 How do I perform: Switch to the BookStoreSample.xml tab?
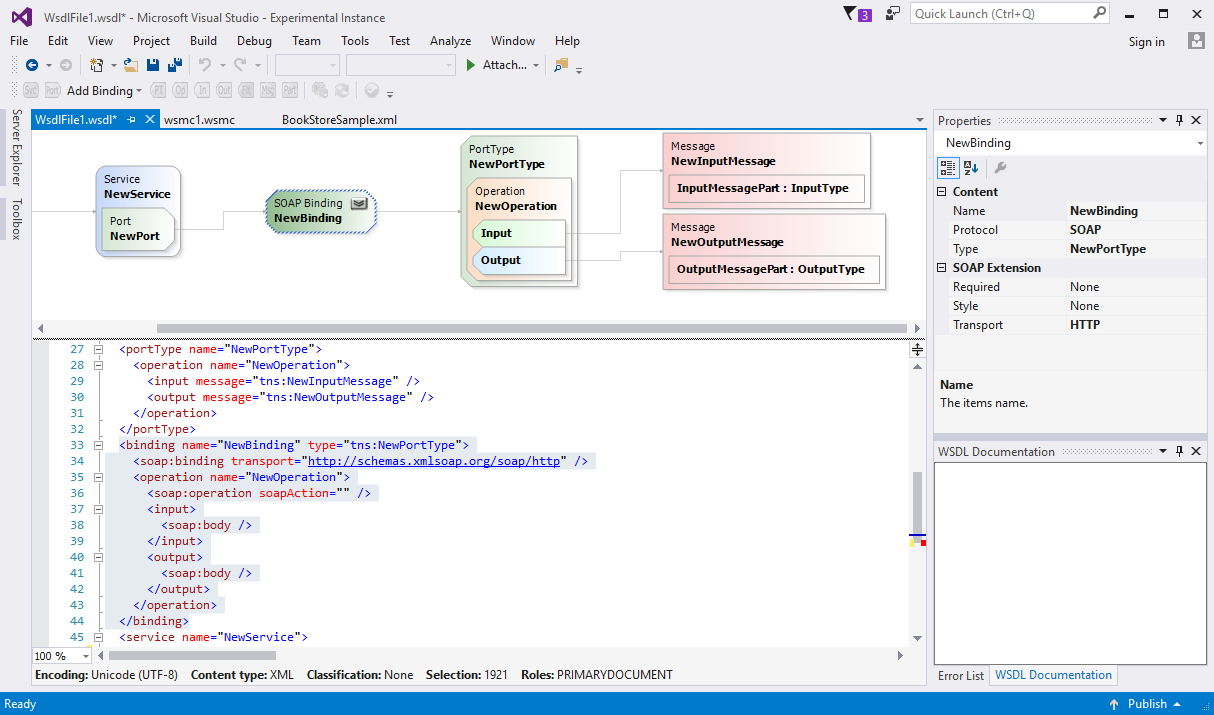click(x=339, y=119)
